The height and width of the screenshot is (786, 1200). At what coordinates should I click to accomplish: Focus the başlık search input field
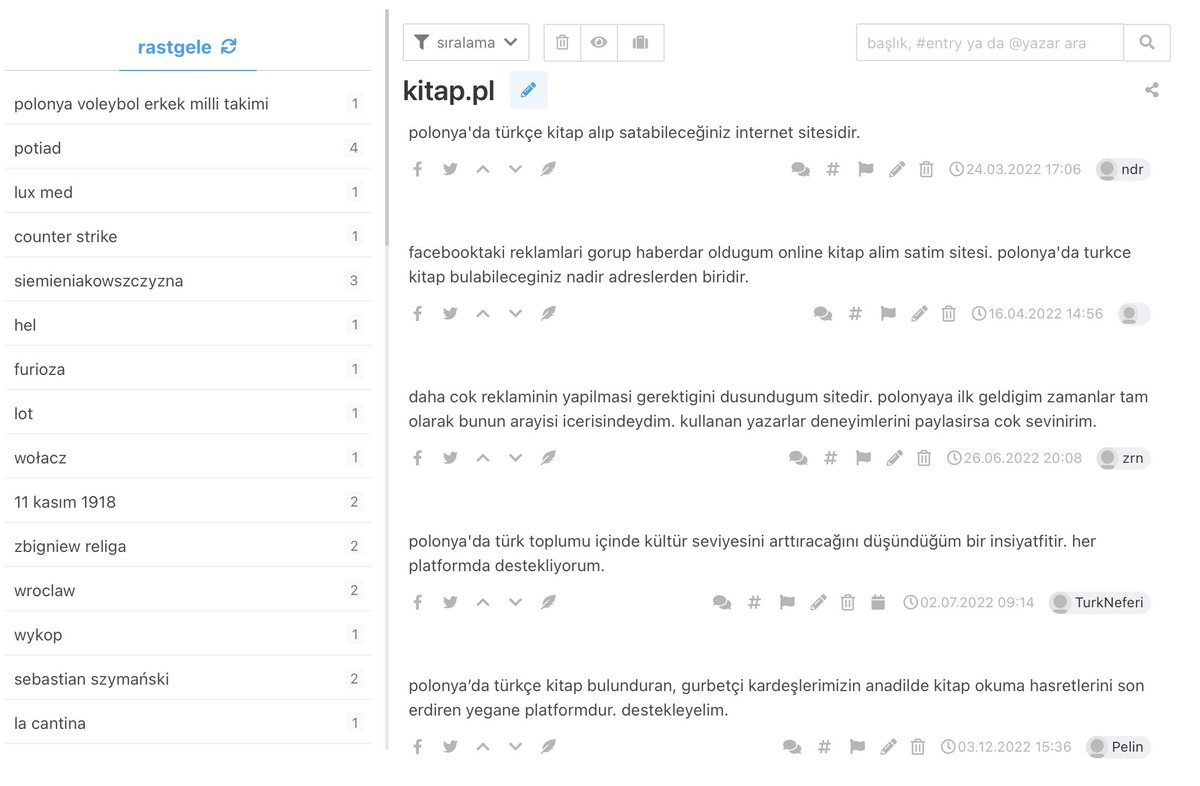990,42
